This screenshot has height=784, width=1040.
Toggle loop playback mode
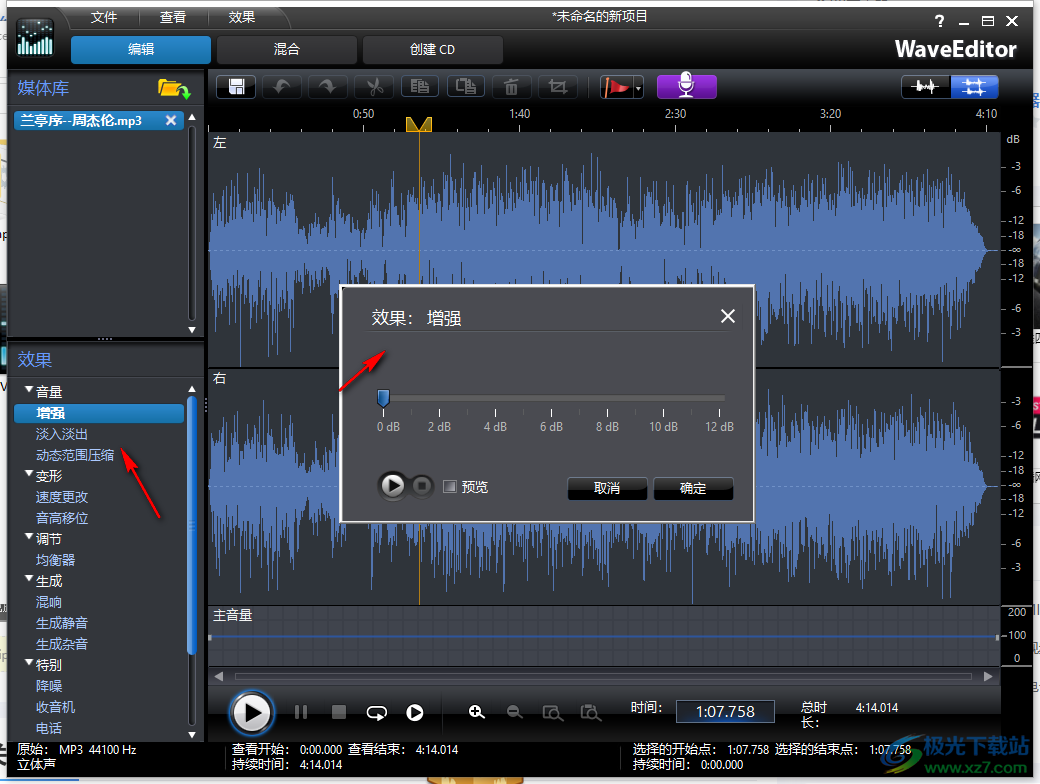[x=377, y=712]
